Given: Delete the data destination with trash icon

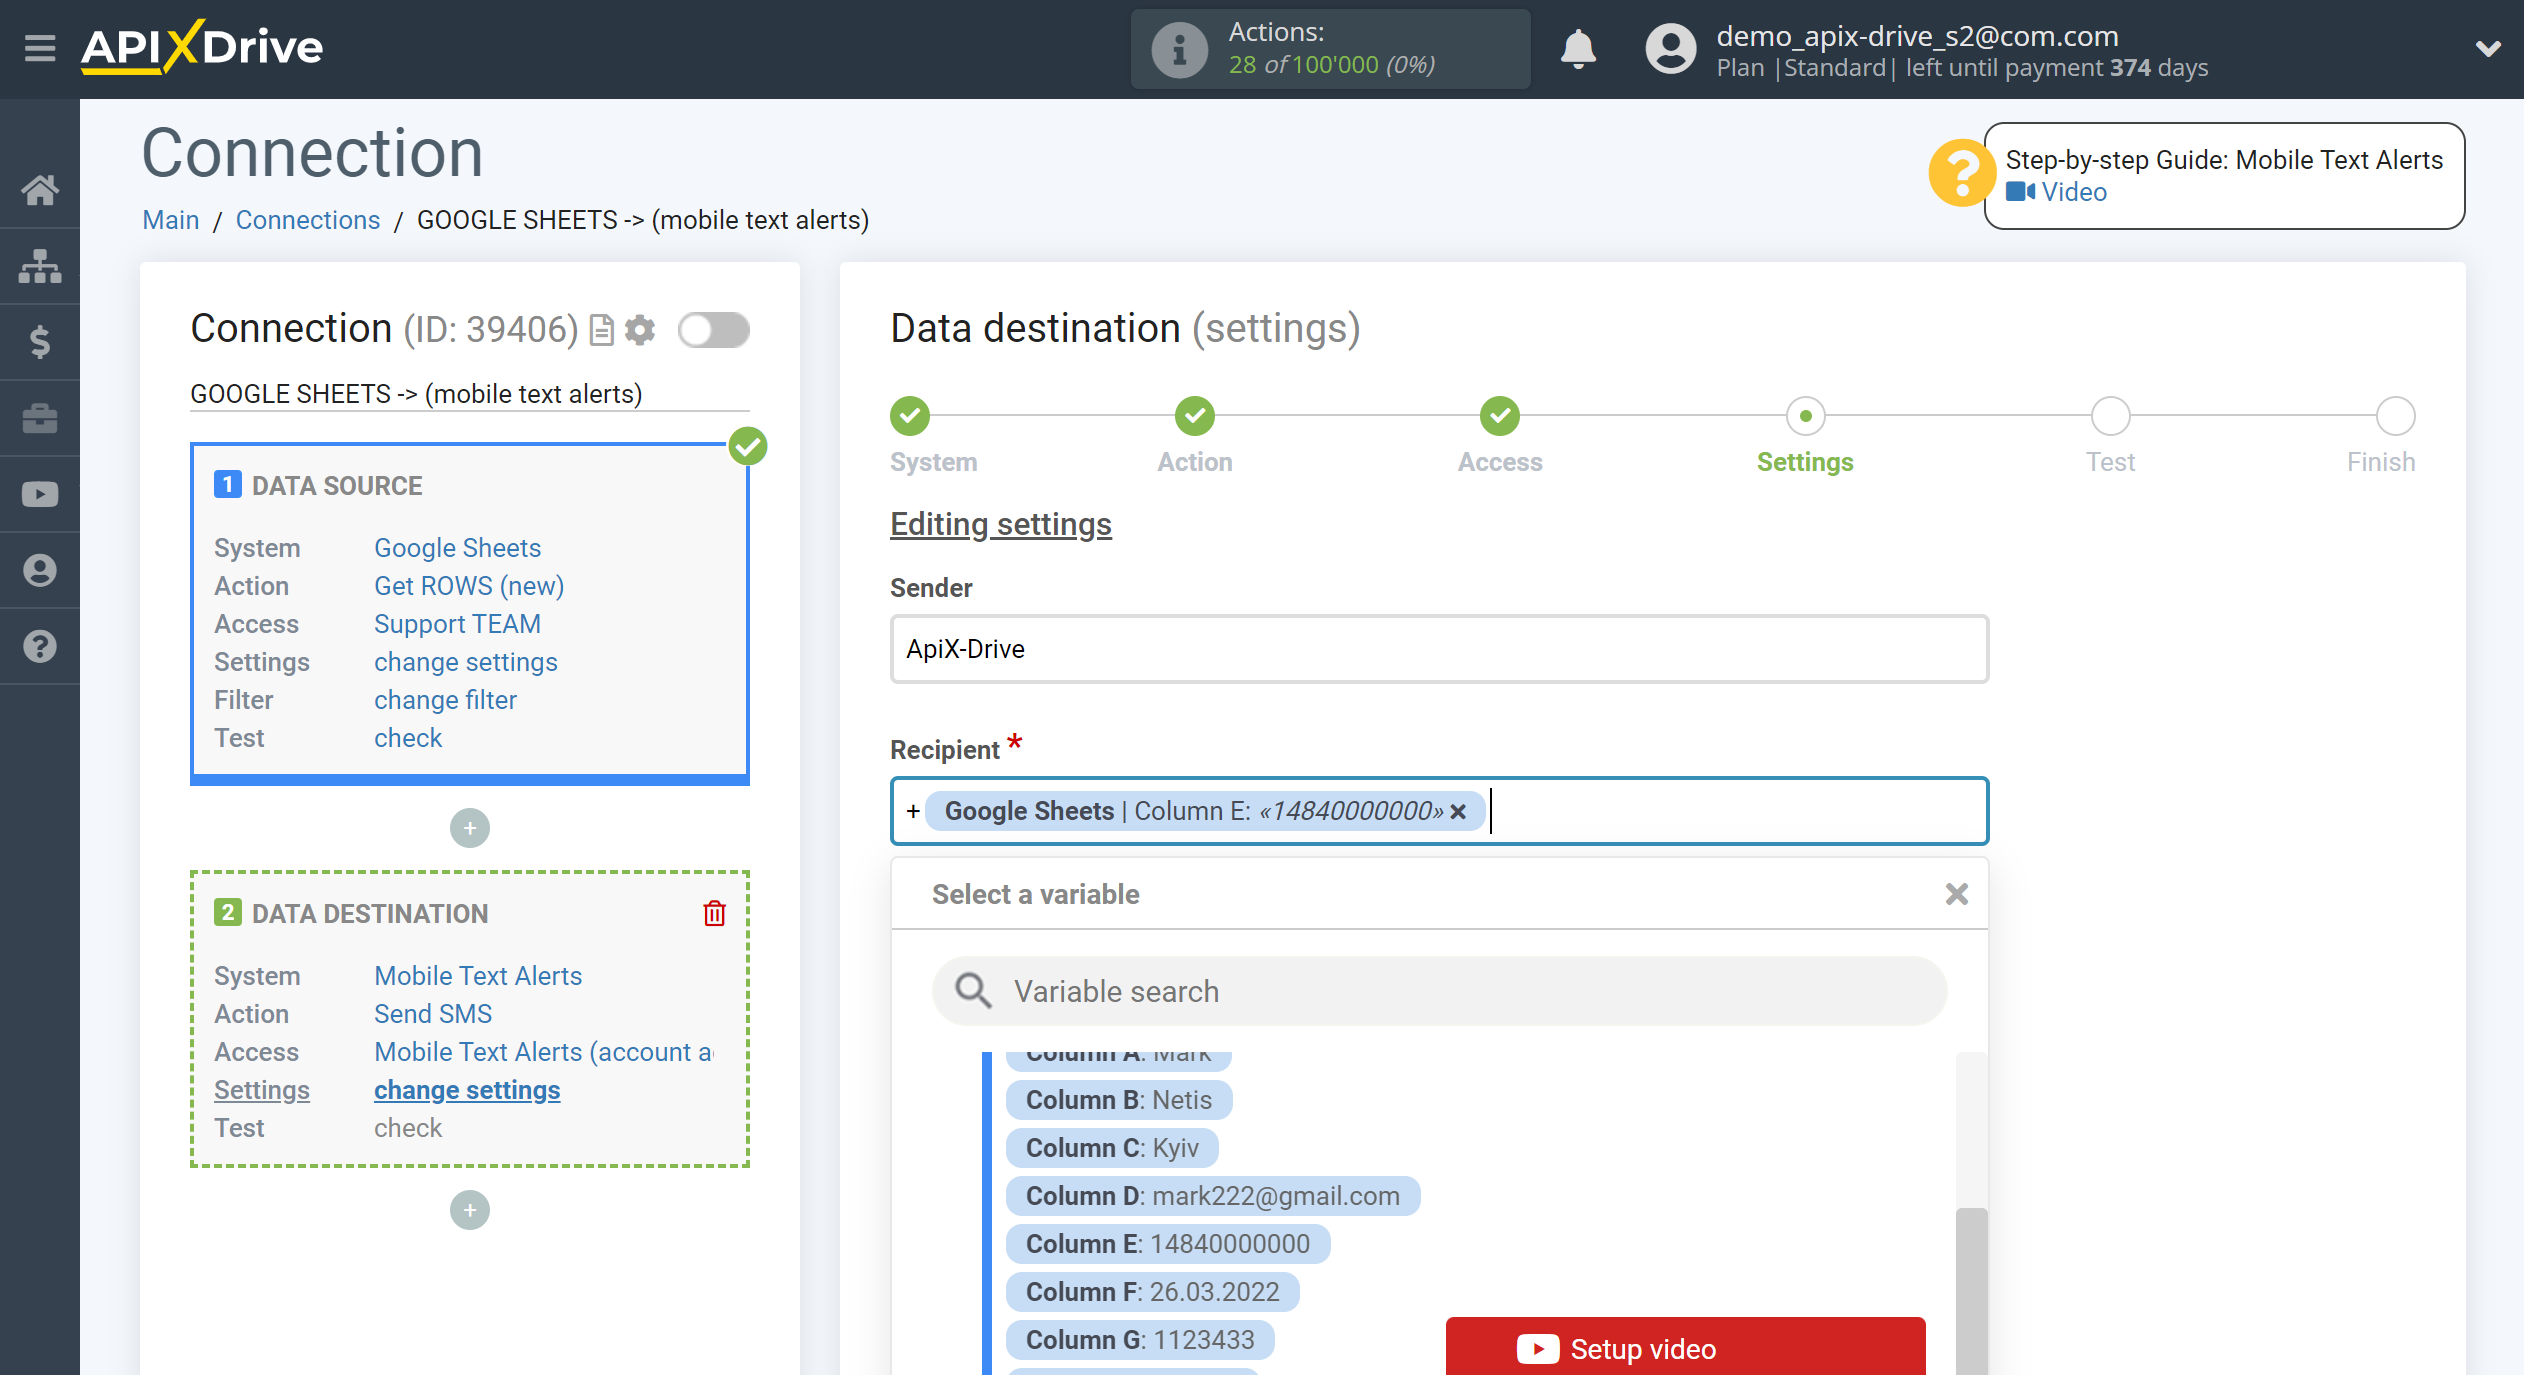Looking at the screenshot, I should click(x=714, y=913).
